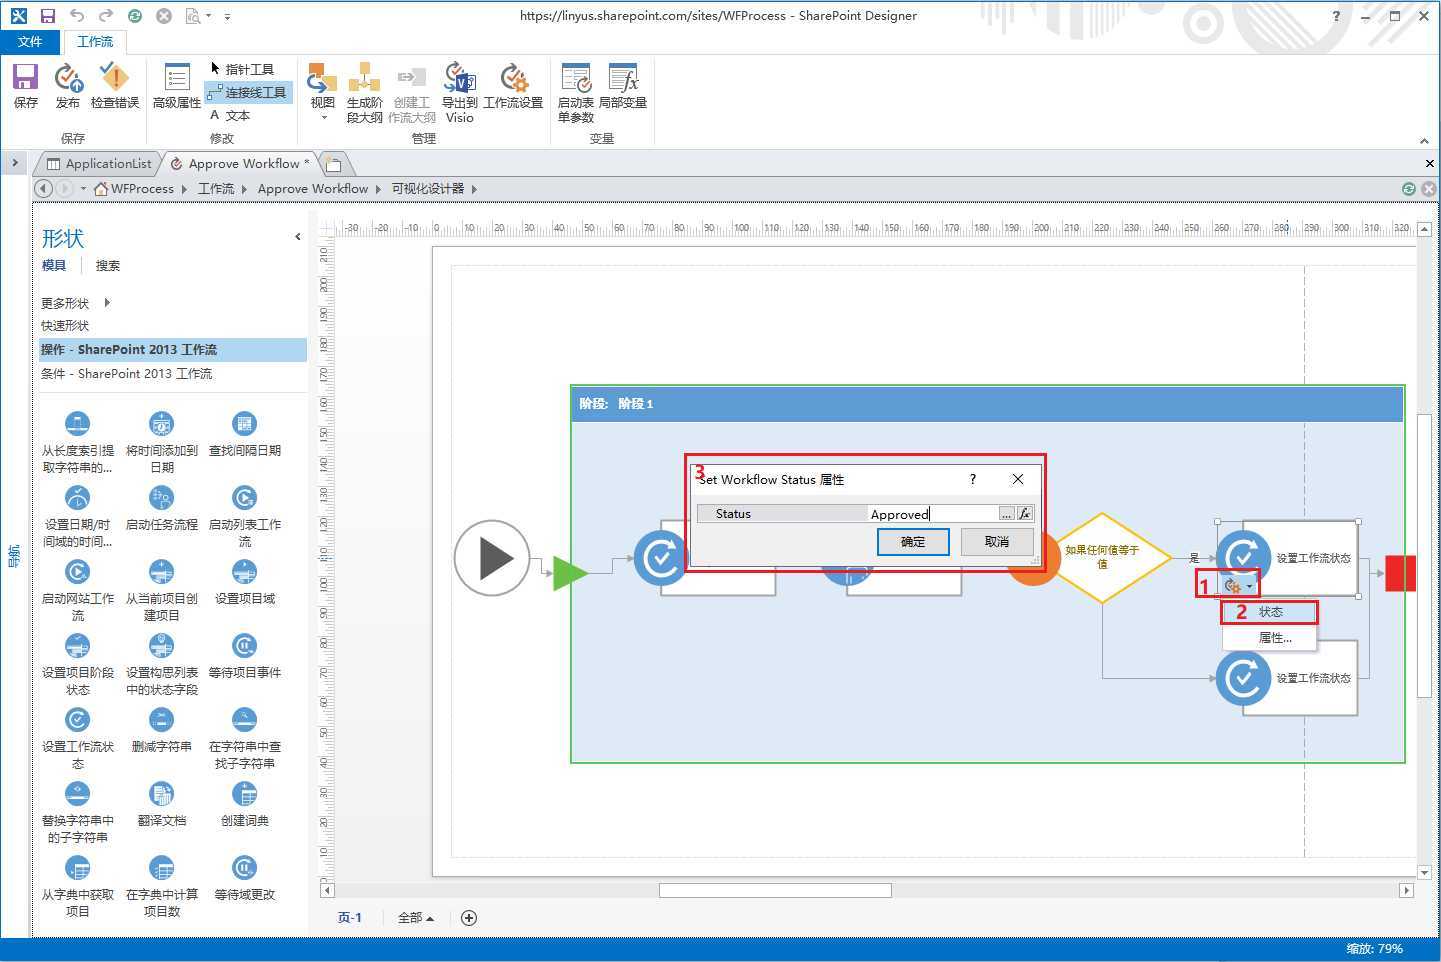Image resolution: width=1441 pixels, height=962 pixels.
Task: Run 检查错误 check errors
Action: pyautogui.click(x=114, y=86)
